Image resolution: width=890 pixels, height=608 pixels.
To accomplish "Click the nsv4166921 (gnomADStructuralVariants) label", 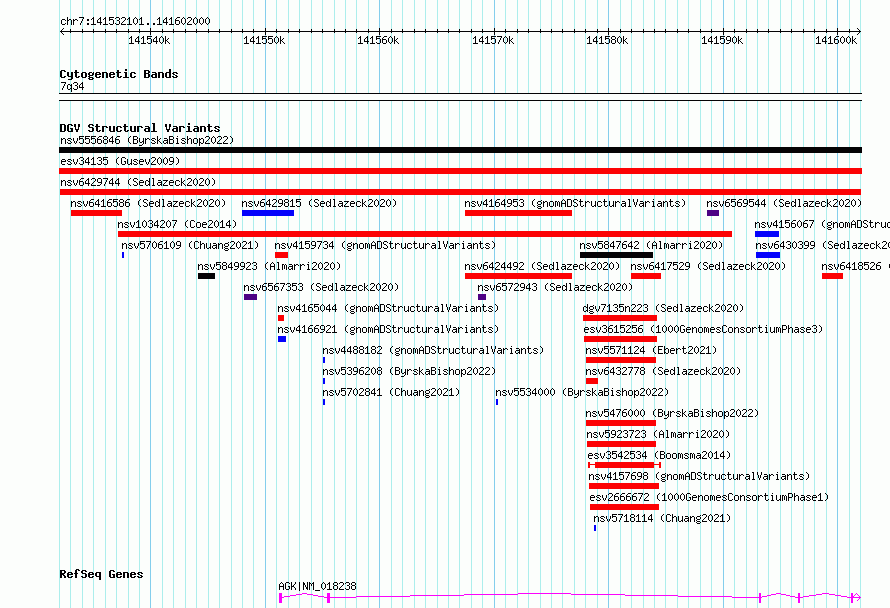I will (388, 329).
